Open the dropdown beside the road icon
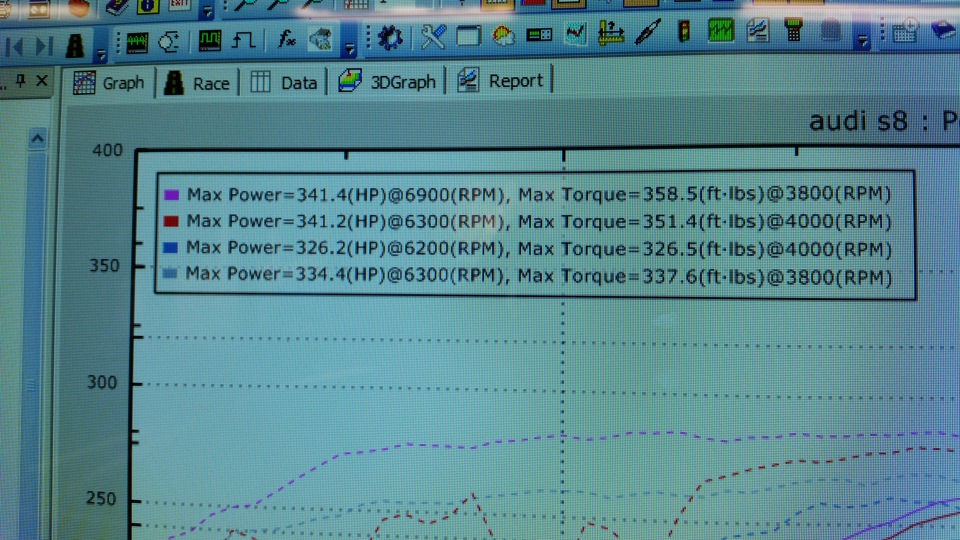 (x=101, y=54)
